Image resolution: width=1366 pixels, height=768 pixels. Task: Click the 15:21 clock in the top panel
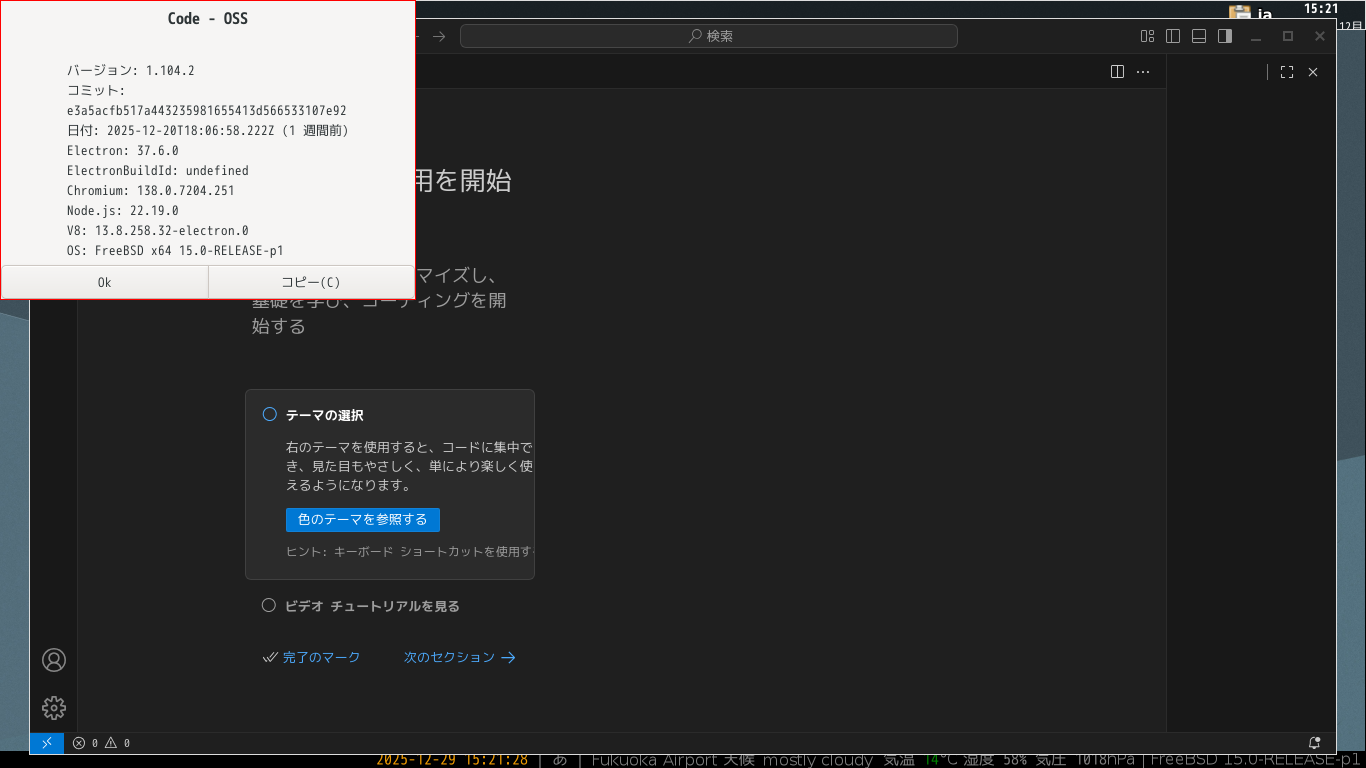click(x=1321, y=8)
